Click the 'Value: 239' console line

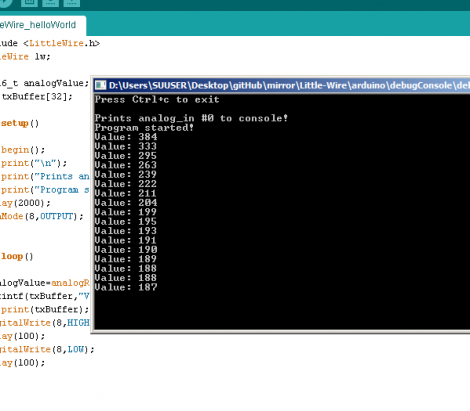pos(126,175)
